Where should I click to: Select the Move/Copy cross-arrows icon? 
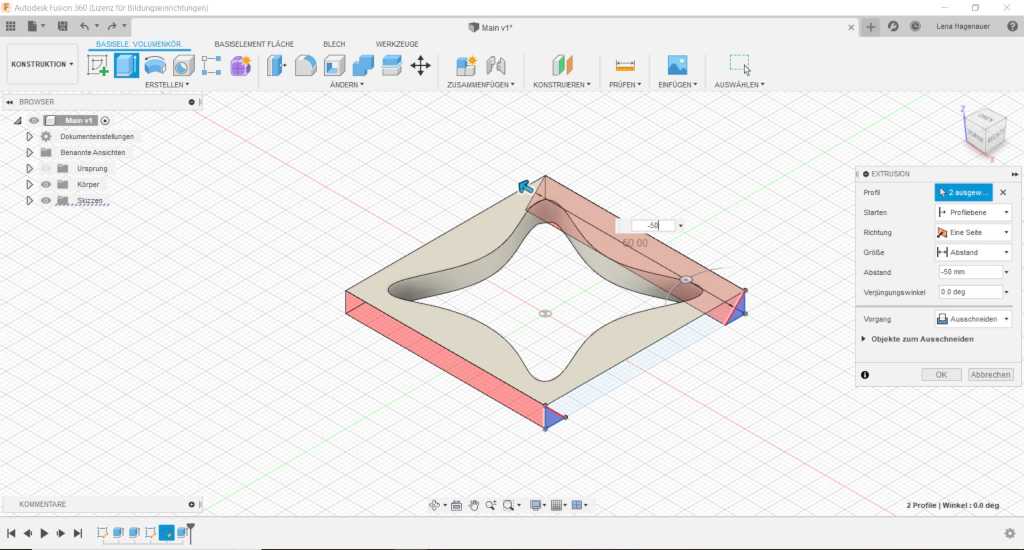point(421,65)
